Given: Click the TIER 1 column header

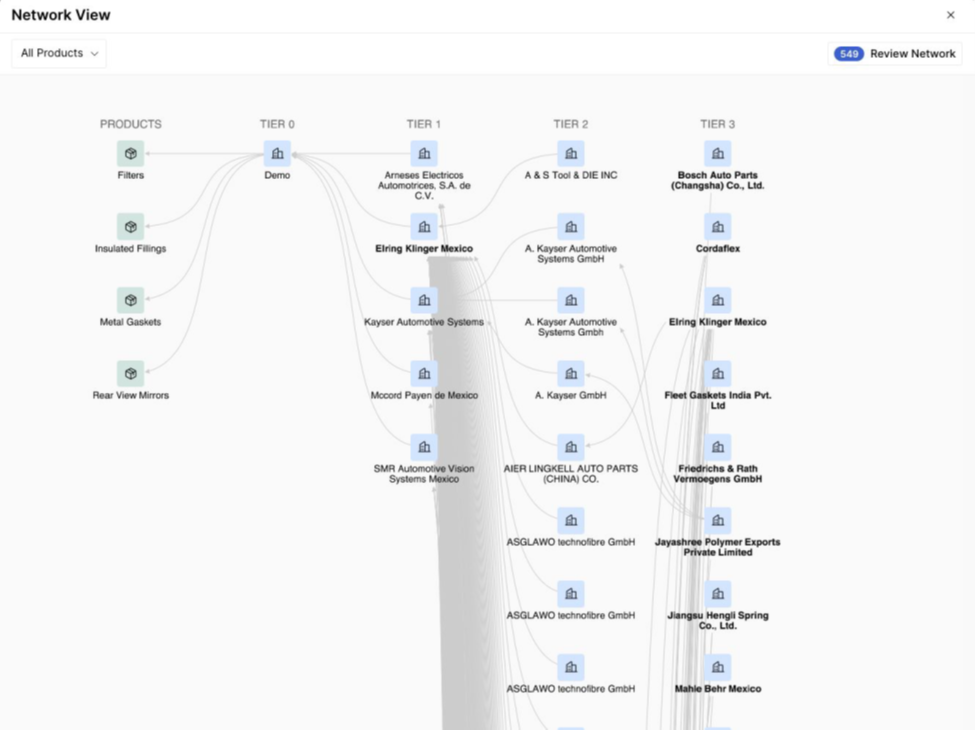Looking at the screenshot, I should pos(424,124).
